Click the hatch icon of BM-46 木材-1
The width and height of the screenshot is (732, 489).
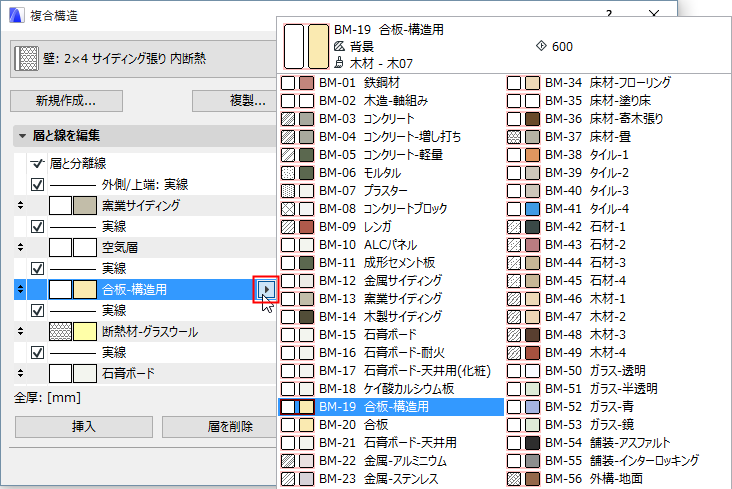(x=514, y=299)
